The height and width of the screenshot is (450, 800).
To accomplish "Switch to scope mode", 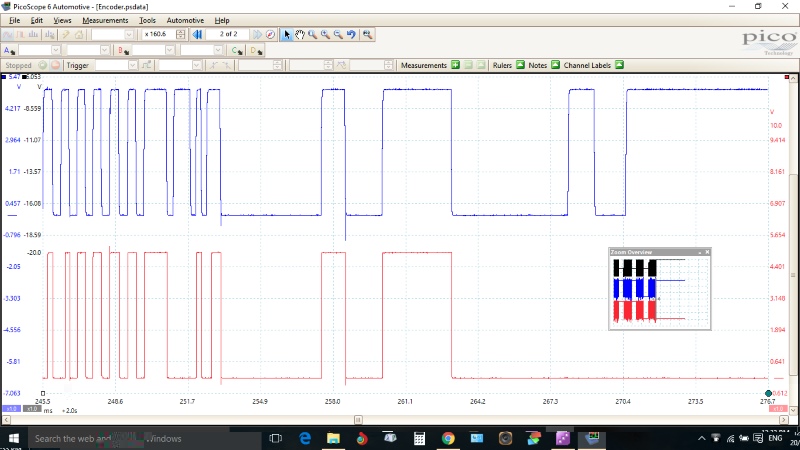I will click(8, 34).
